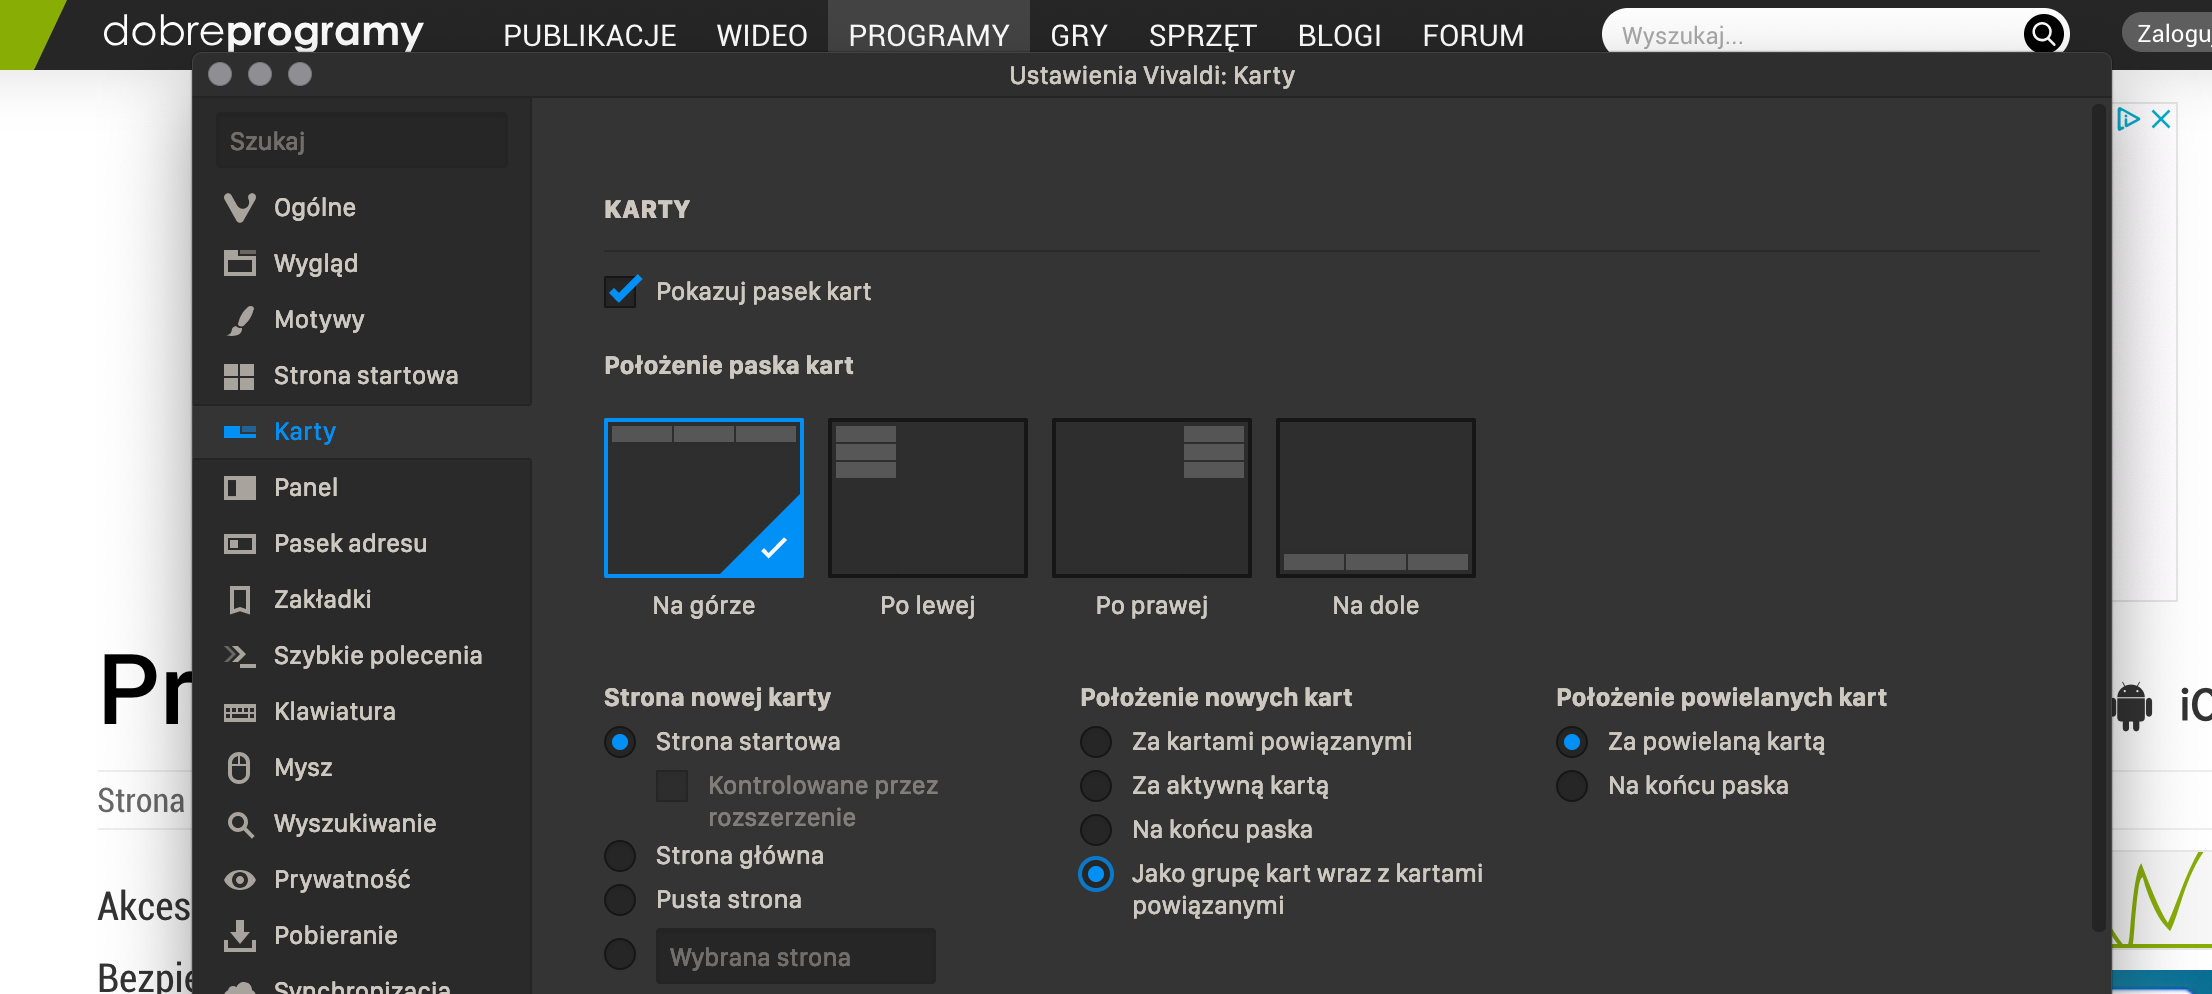Open the Panel settings icon
This screenshot has width=2212, height=994.
coord(240,488)
